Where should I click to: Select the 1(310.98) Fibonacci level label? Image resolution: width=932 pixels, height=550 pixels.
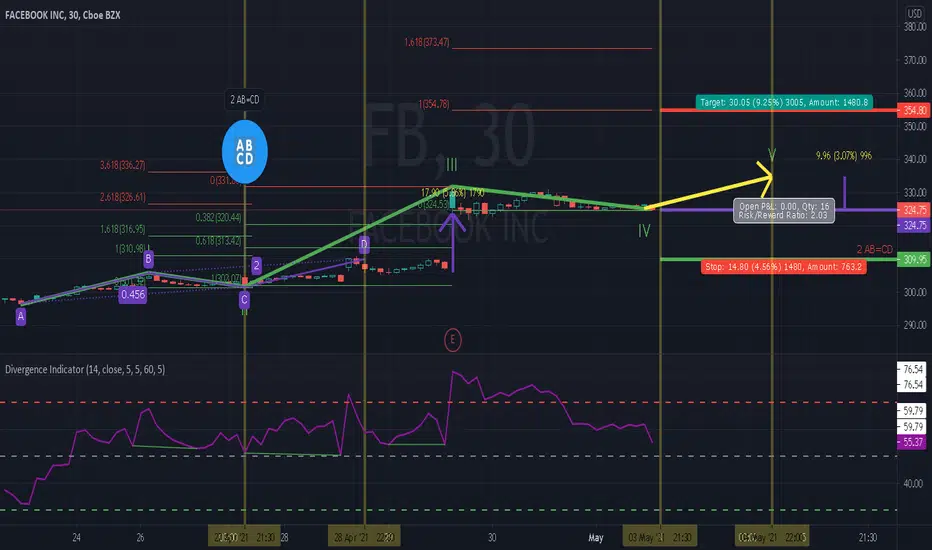[130, 249]
